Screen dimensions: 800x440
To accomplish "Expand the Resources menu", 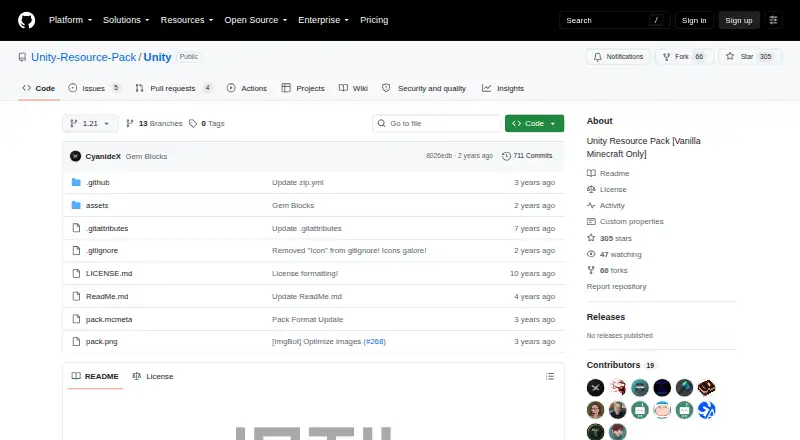I will click(x=187, y=20).
